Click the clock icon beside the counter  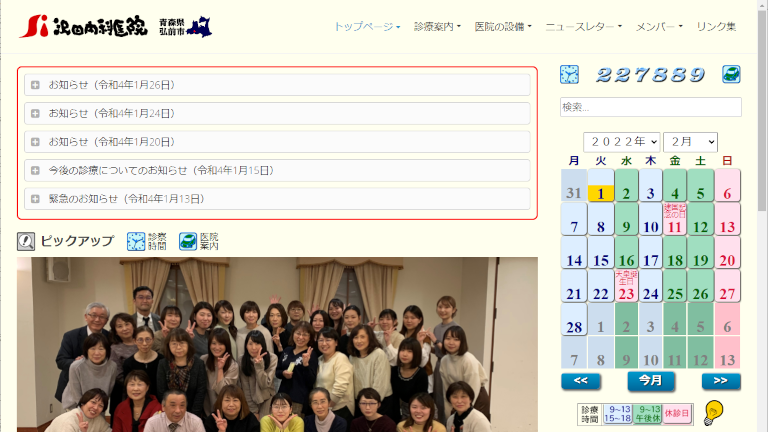point(569,74)
